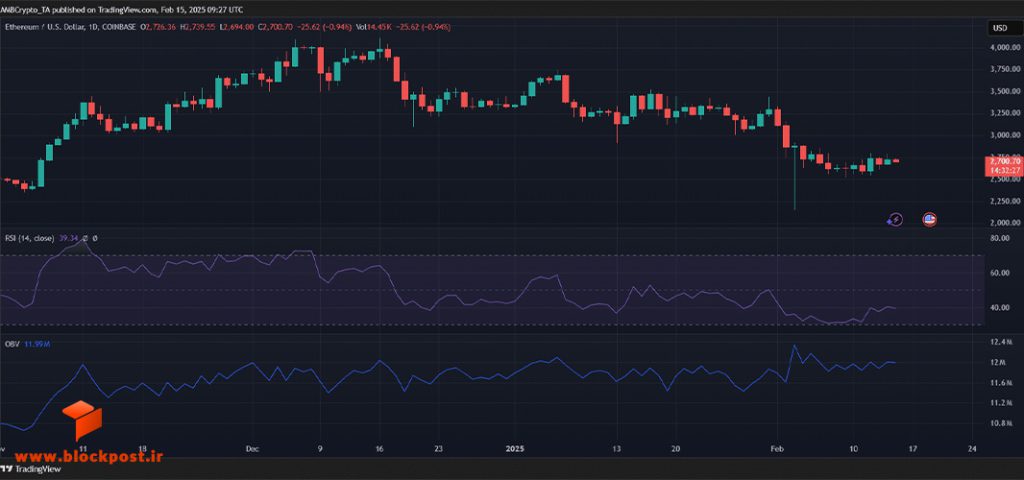Click the 18 label on time axis
The width and height of the screenshot is (1024, 480).
pyautogui.click(x=142, y=449)
